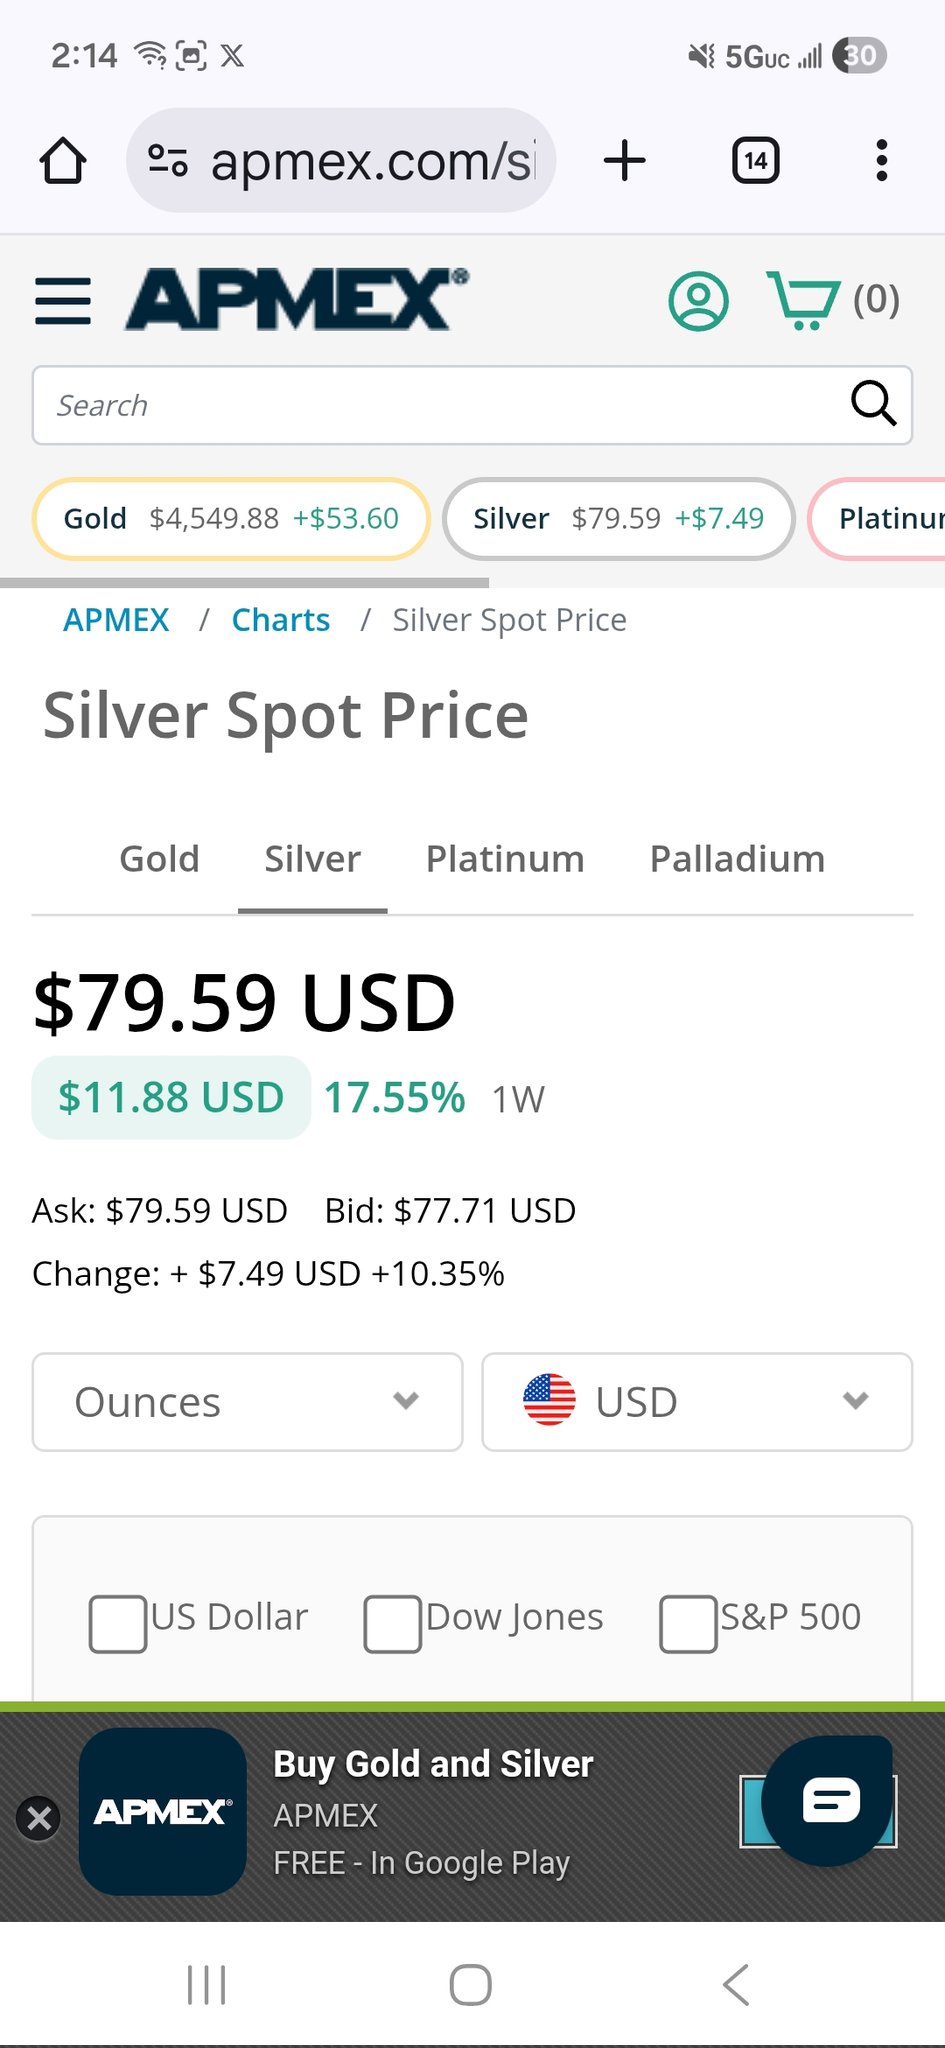Viewport: 945px width, 2048px height.
Task: Open the USD currency dropdown
Action: tap(696, 1401)
